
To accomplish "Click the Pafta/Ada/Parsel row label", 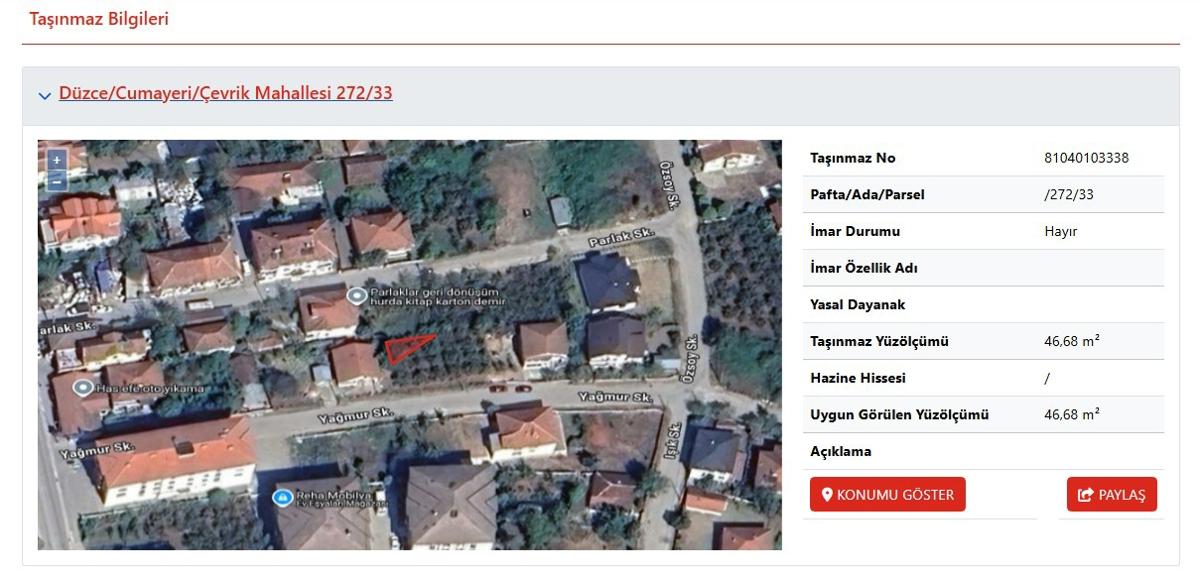I will coord(853,195).
